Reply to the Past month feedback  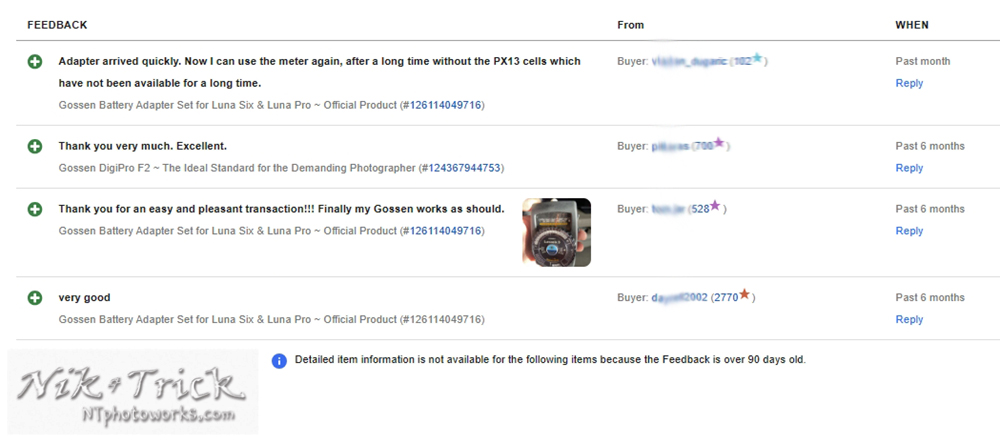coord(909,83)
